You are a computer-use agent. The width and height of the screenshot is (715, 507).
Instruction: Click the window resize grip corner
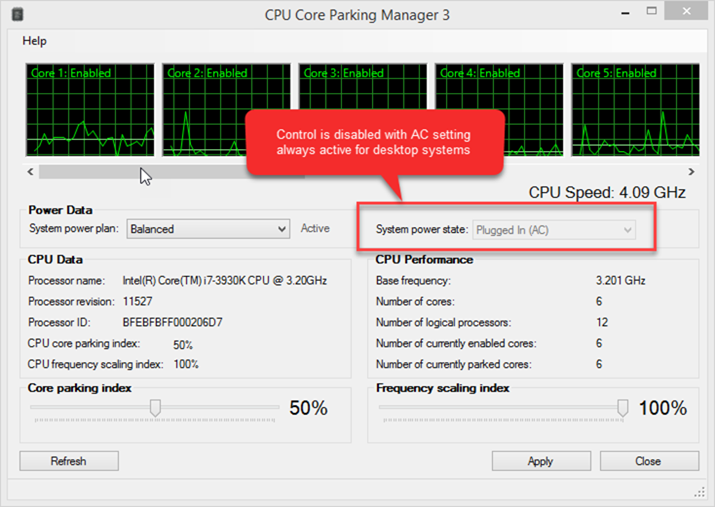699,492
